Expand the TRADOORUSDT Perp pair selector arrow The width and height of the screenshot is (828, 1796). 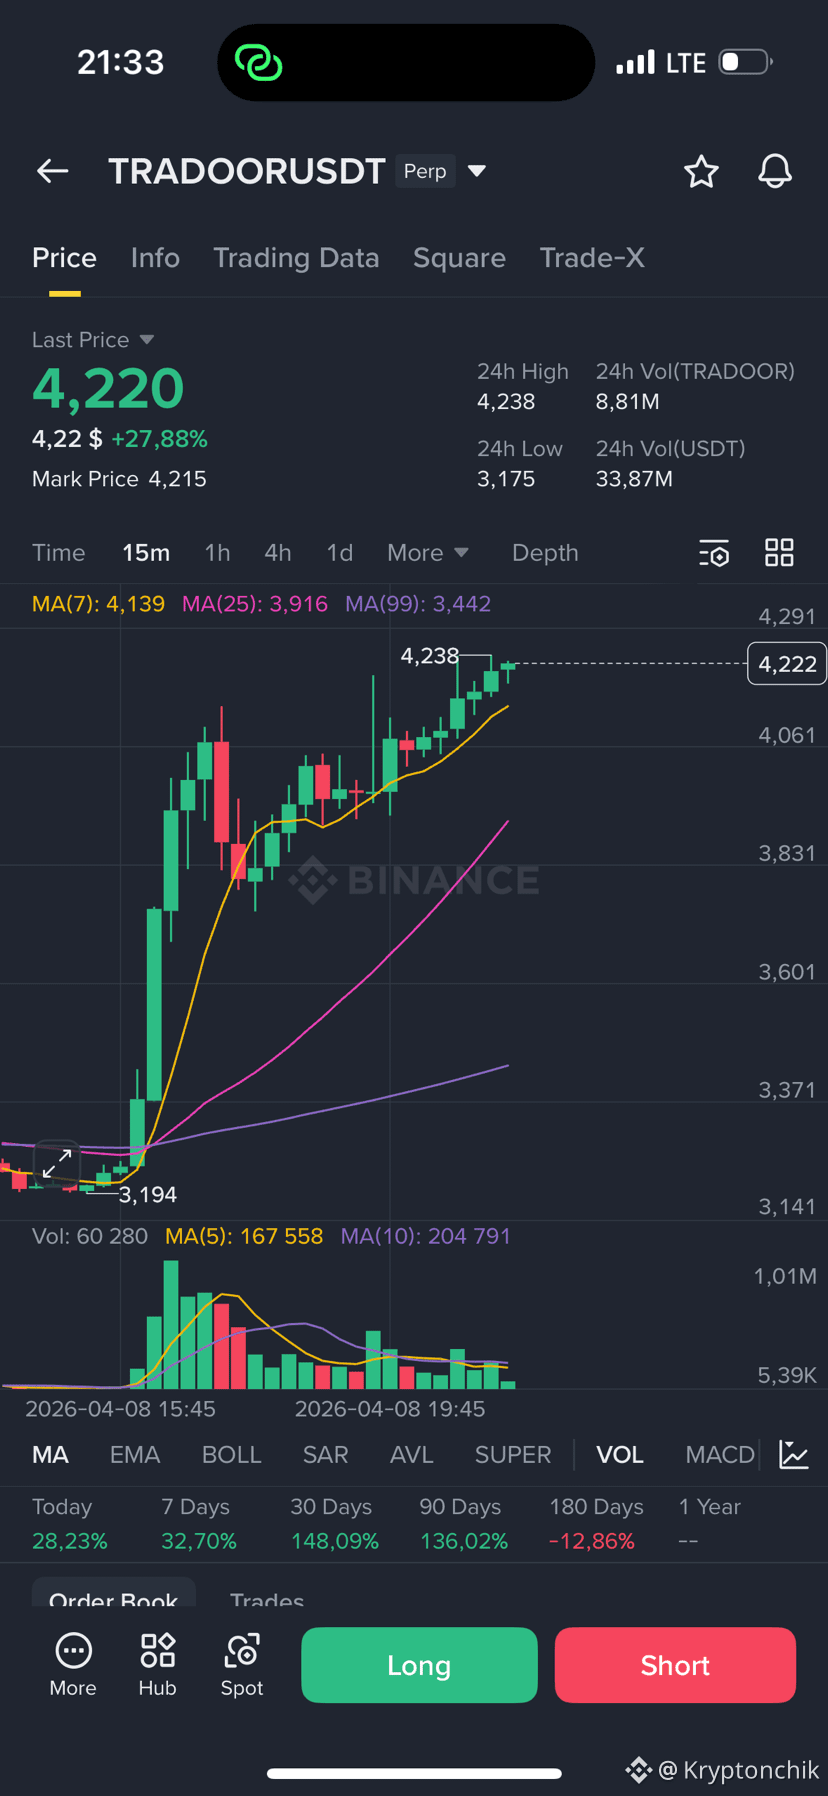tap(477, 171)
